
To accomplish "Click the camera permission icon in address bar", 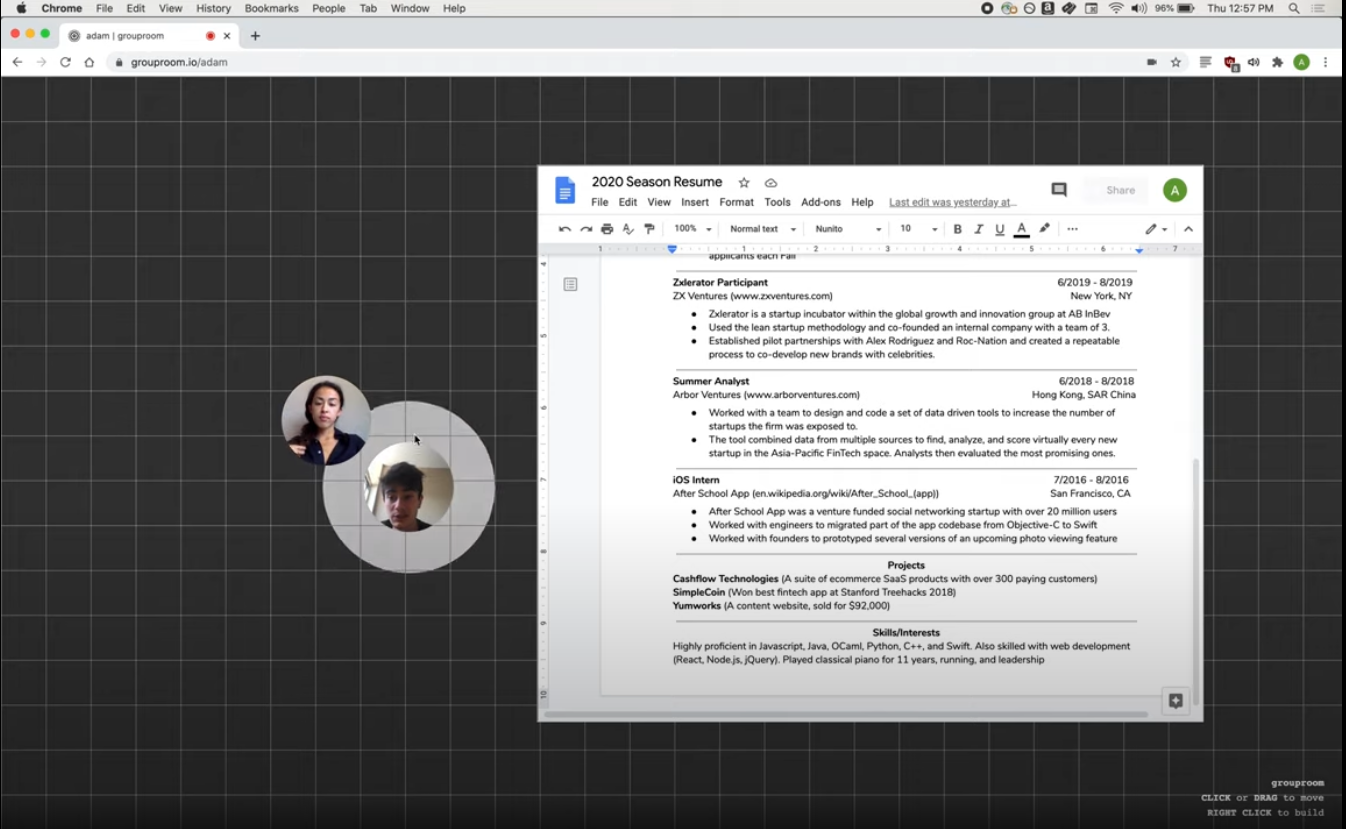I will pyautogui.click(x=1151, y=62).
